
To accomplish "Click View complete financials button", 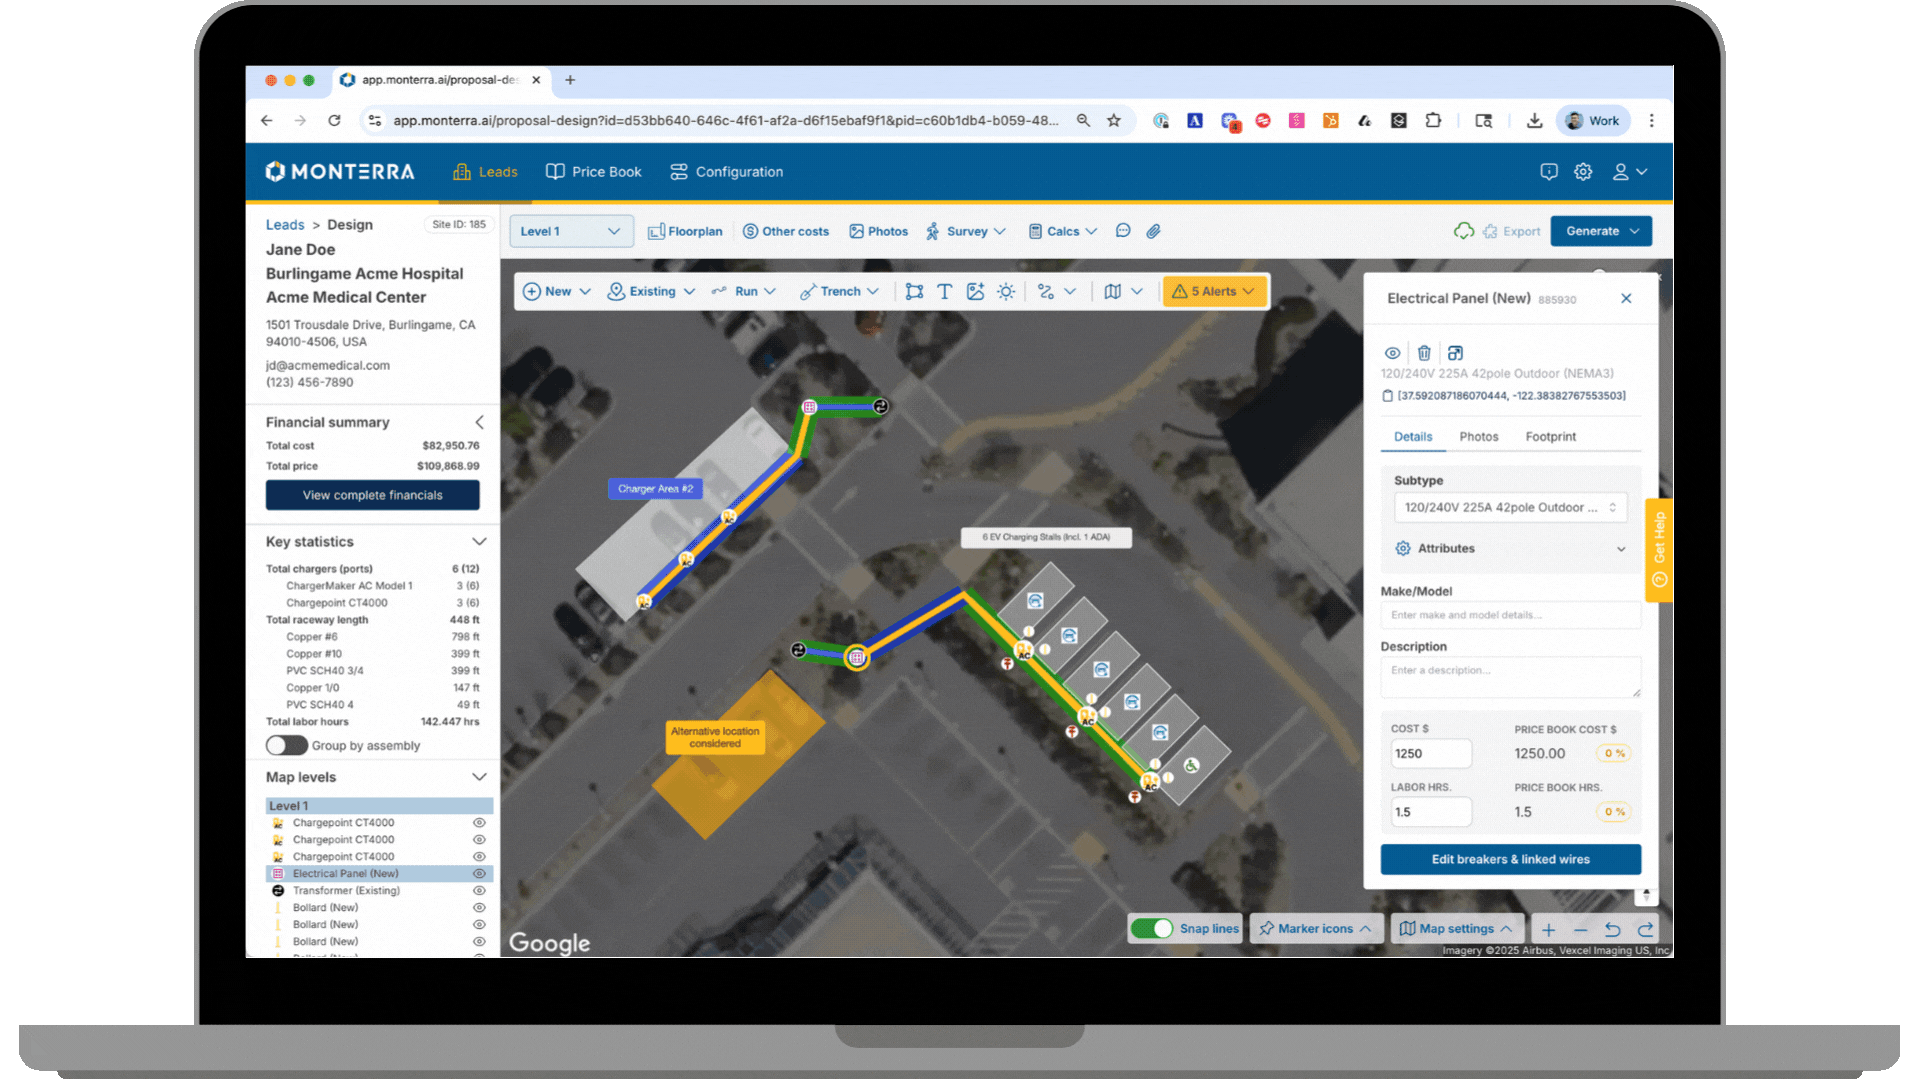I will click(x=372, y=495).
